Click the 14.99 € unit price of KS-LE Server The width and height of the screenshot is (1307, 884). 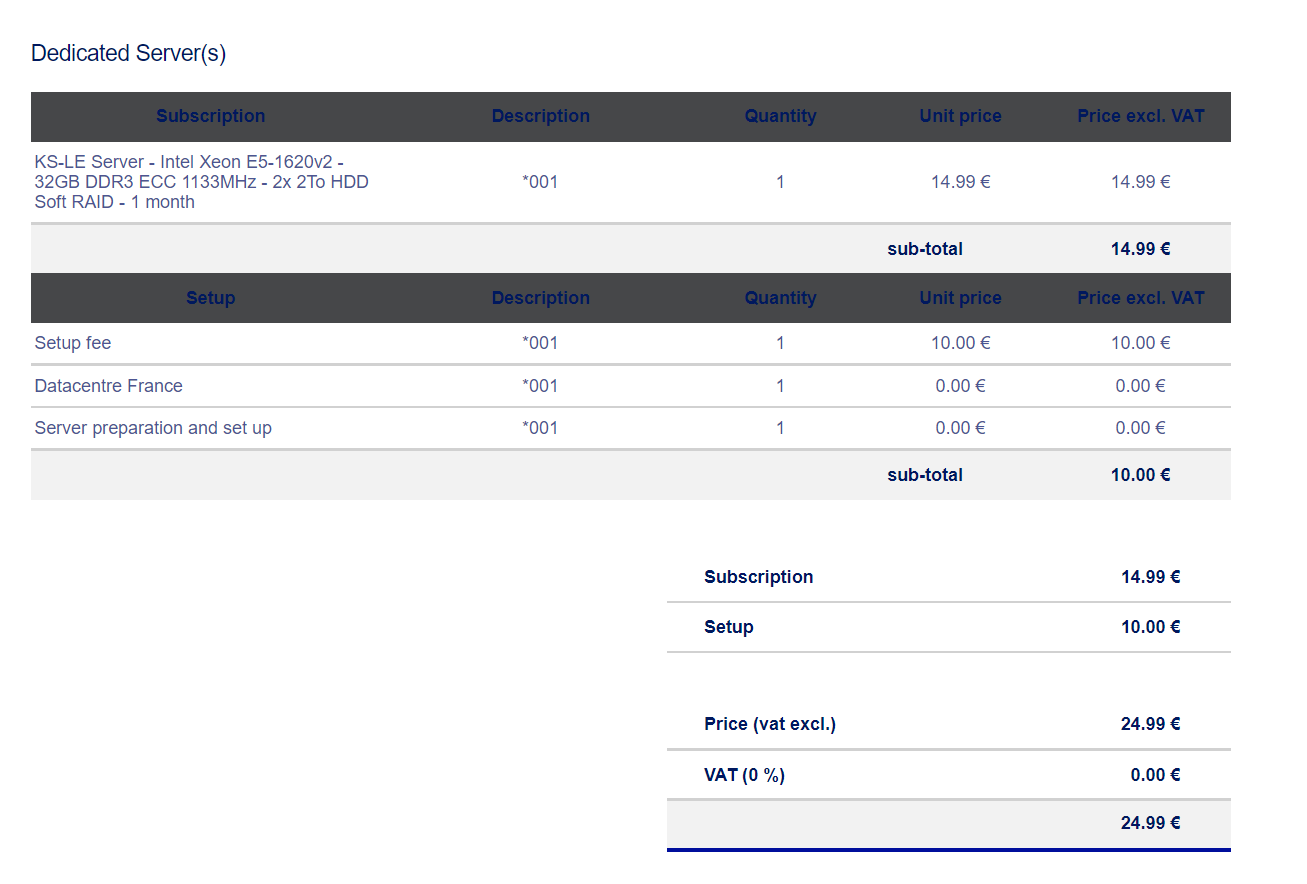pos(961,182)
